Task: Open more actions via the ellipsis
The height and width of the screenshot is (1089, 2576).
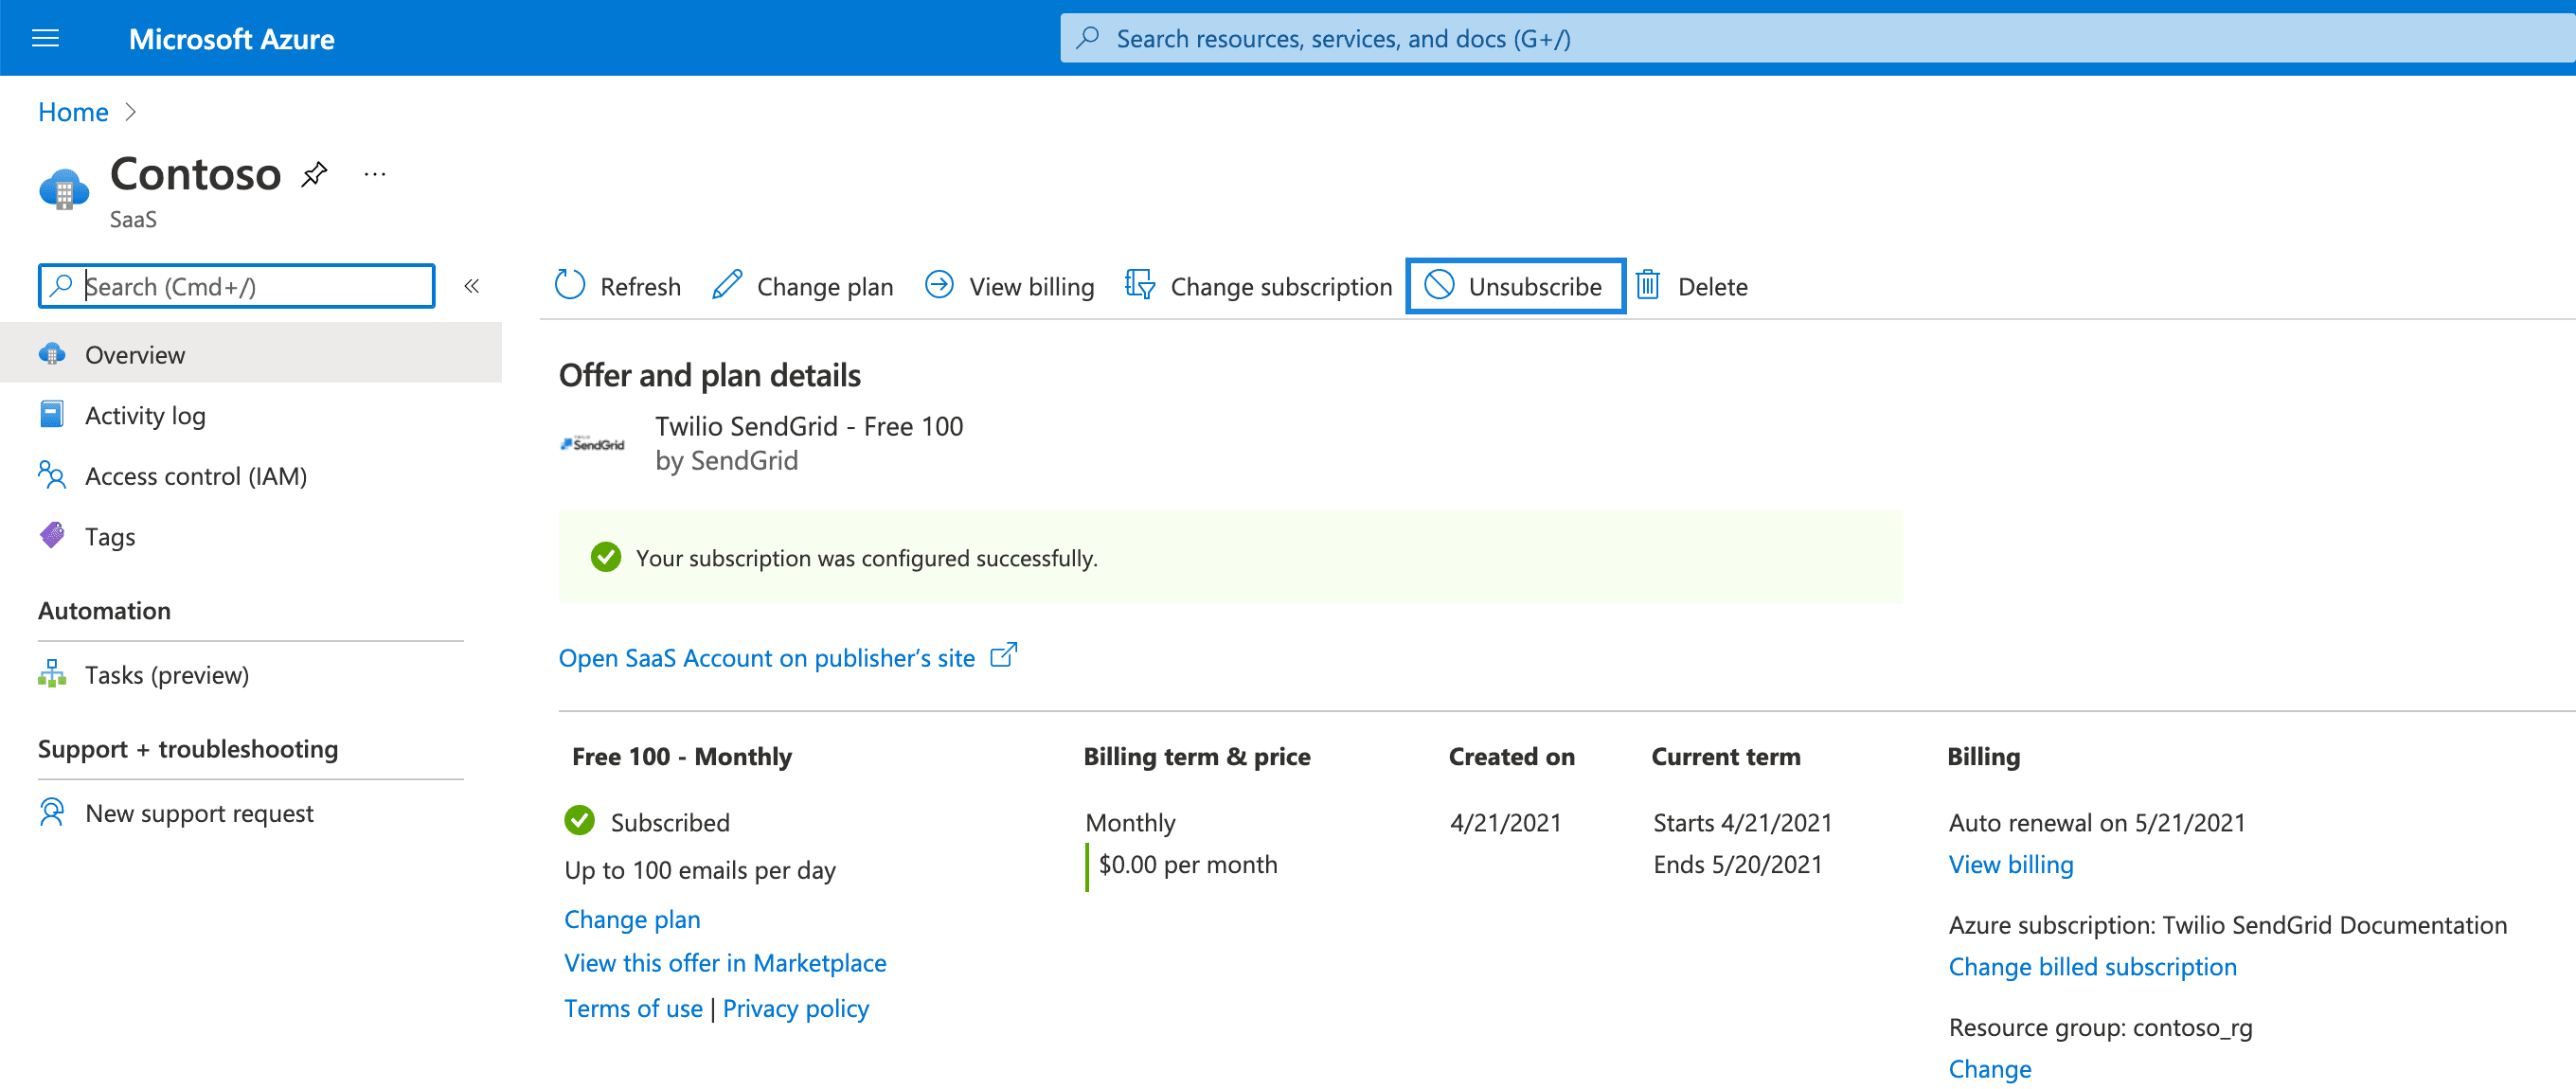Action: click(x=374, y=172)
